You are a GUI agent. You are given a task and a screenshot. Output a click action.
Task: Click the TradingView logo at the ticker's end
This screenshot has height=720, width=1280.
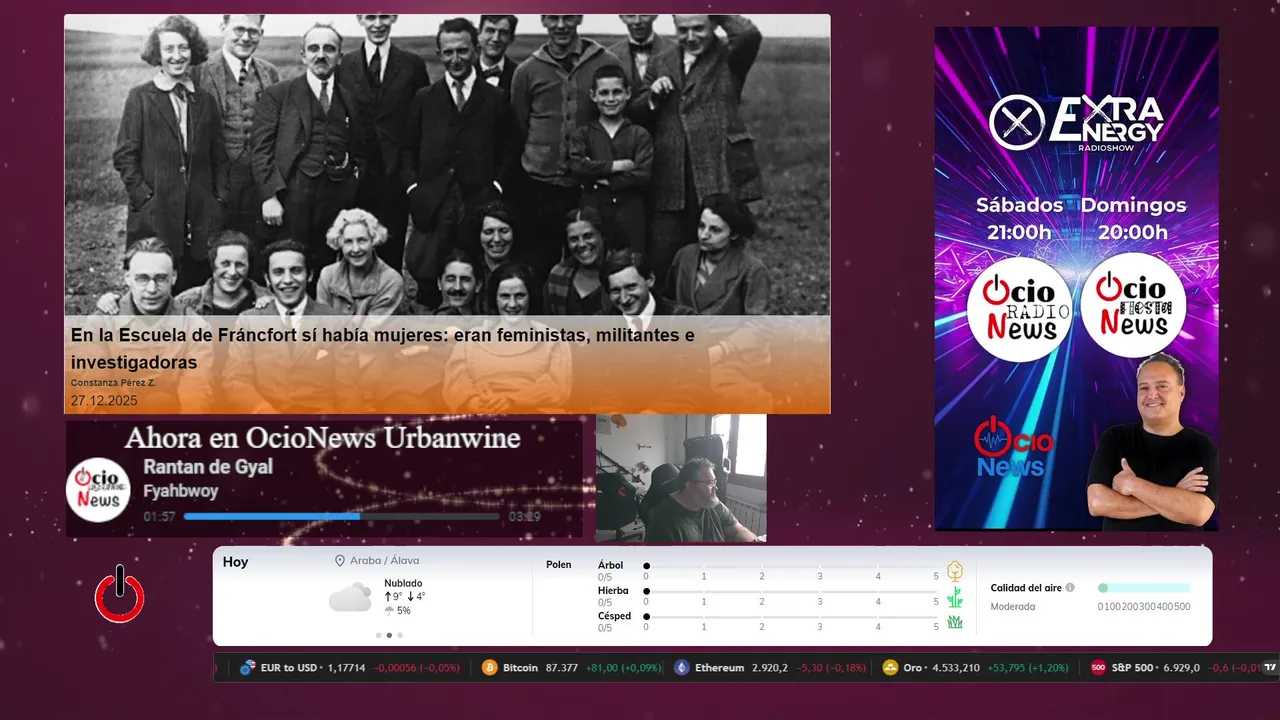click(x=1270, y=667)
